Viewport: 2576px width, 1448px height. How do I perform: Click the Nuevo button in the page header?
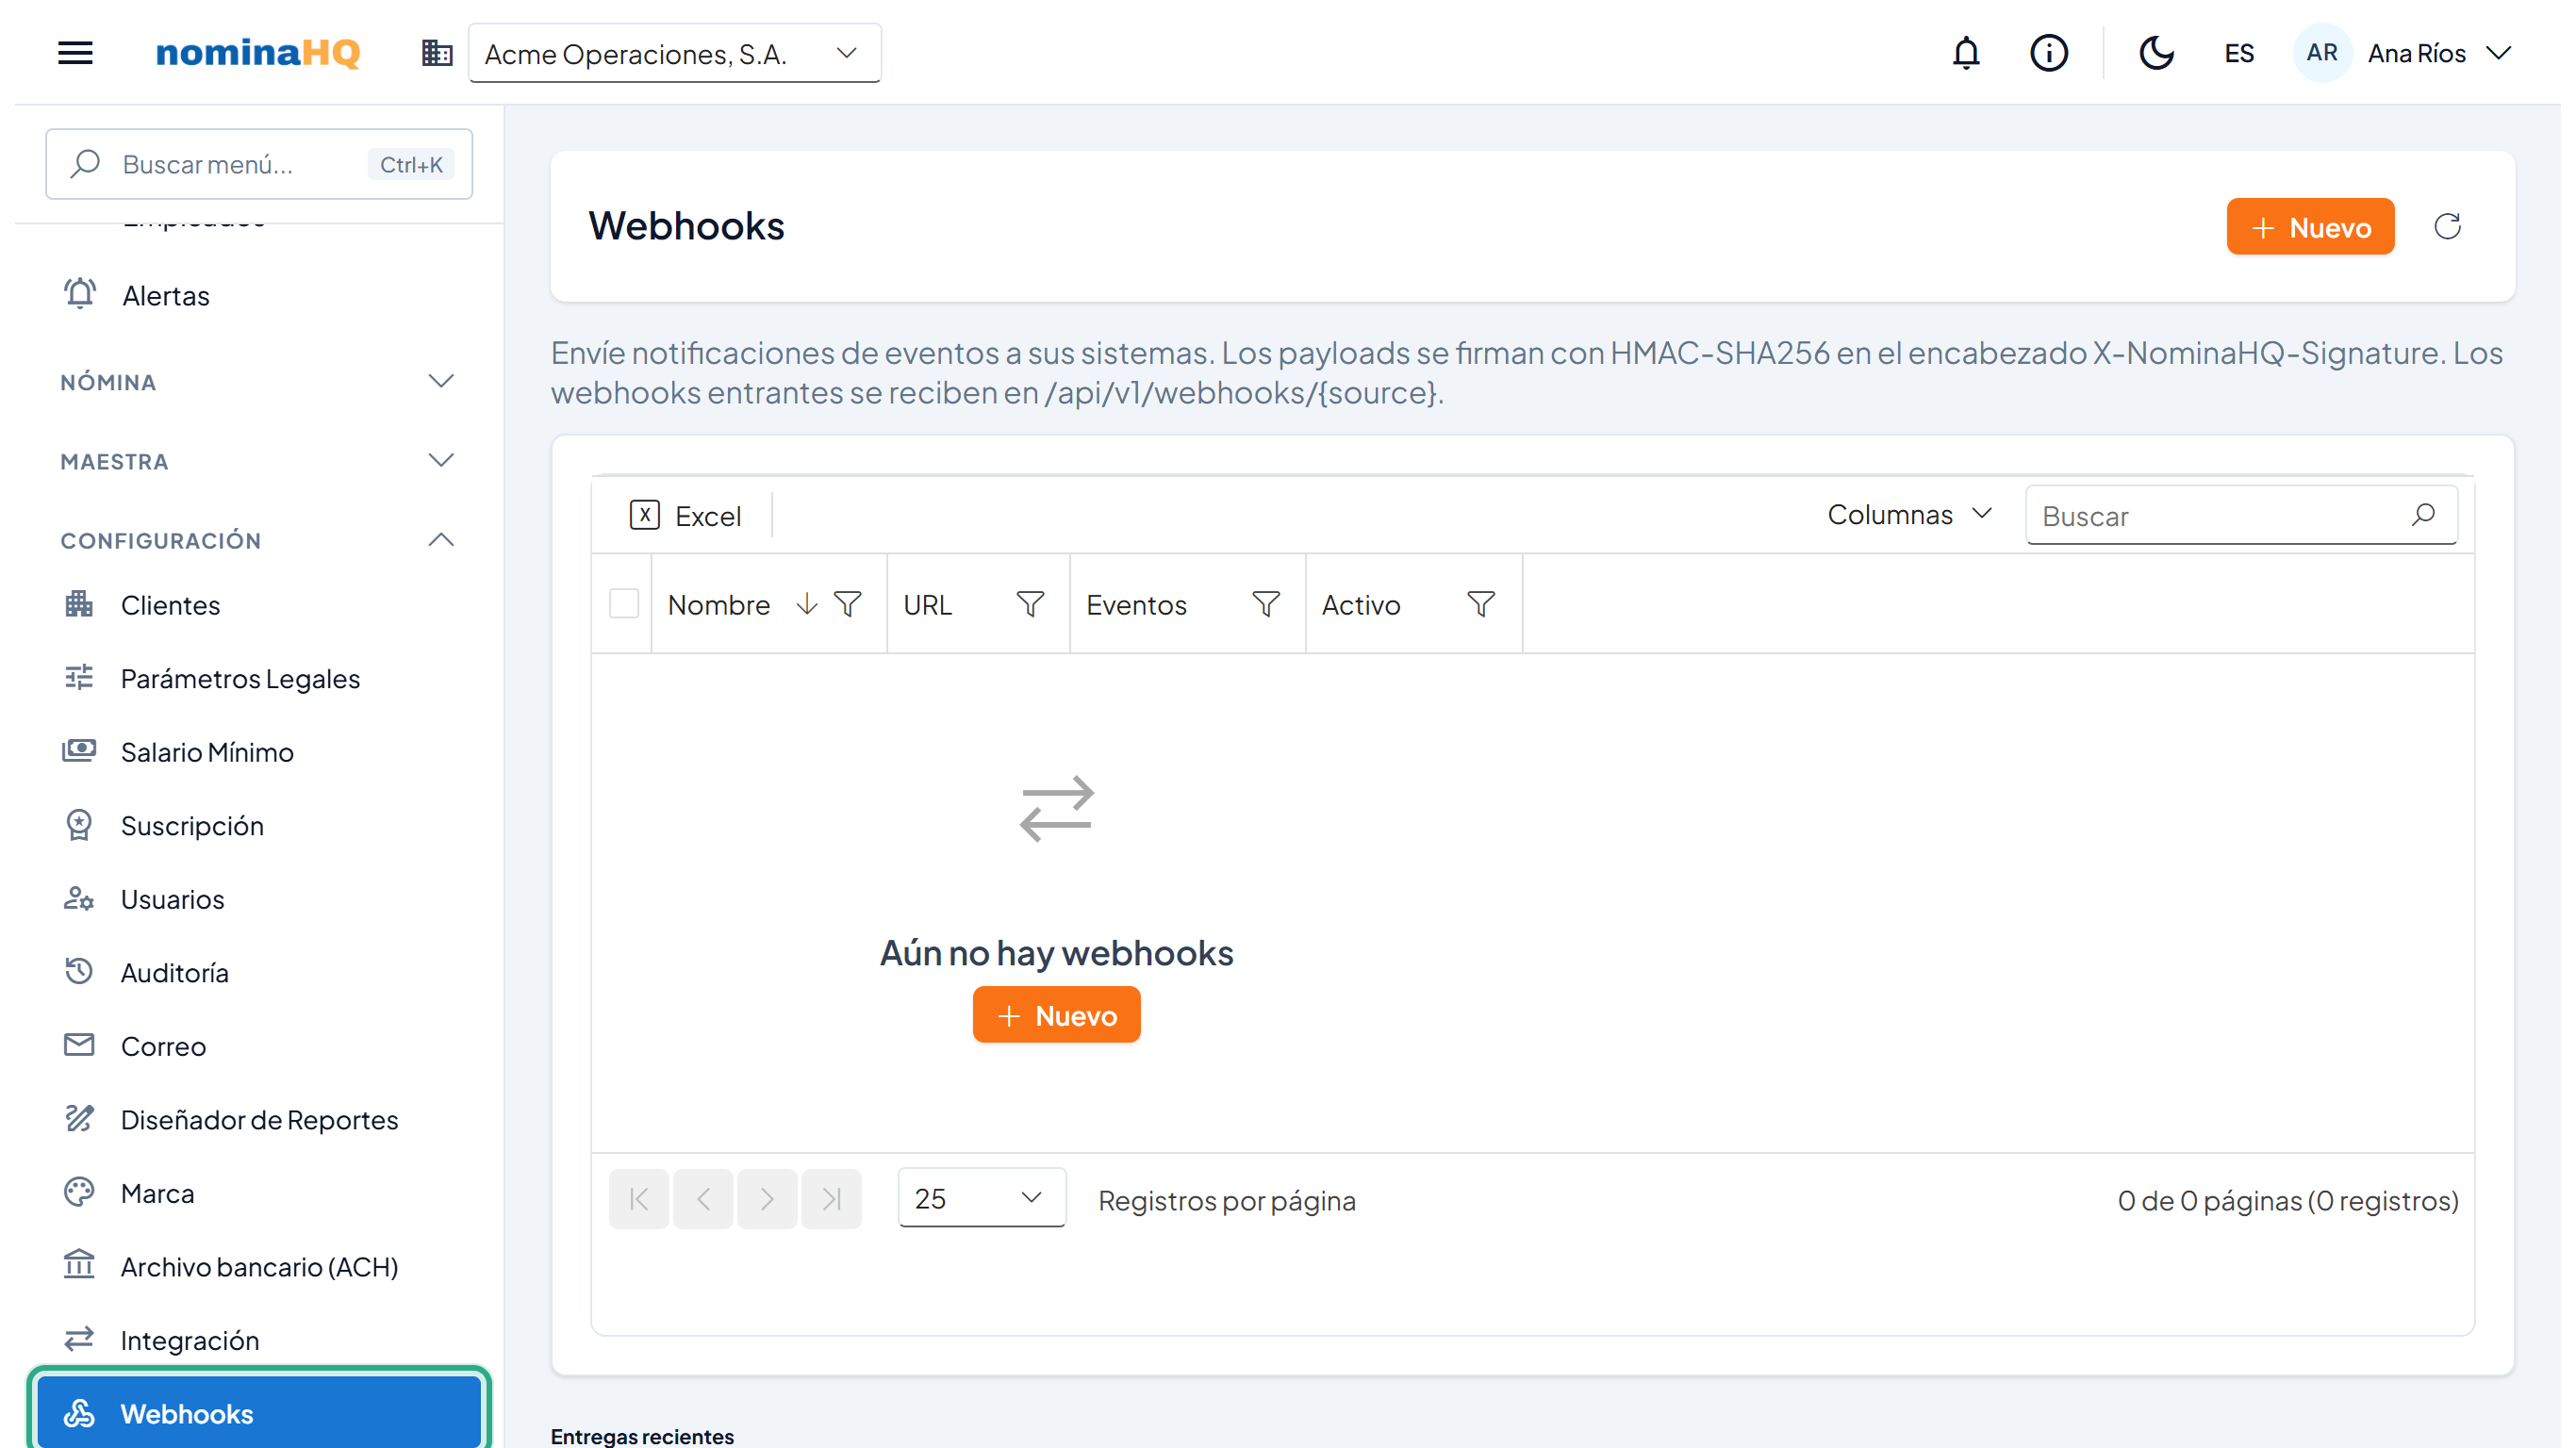(x=2310, y=227)
